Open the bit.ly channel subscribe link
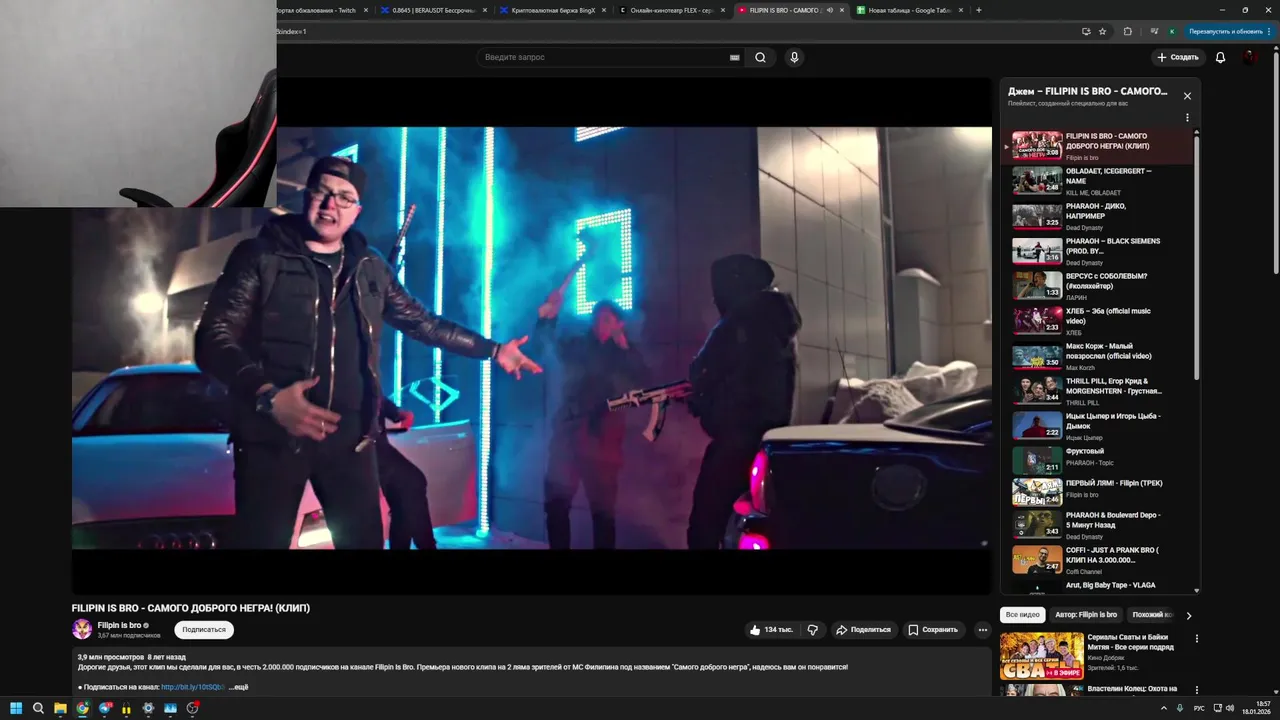Screen dimensions: 1280x720 [x=193, y=687]
